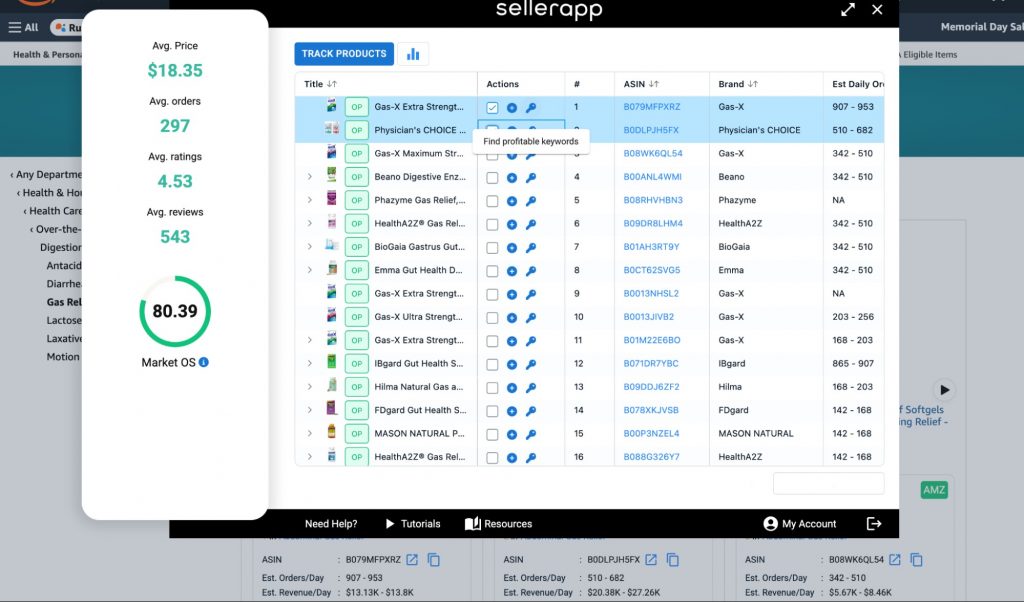This screenshot has width=1024, height=602.
Task: Expand the FDgard Gut Health row
Action: click(x=310, y=410)
